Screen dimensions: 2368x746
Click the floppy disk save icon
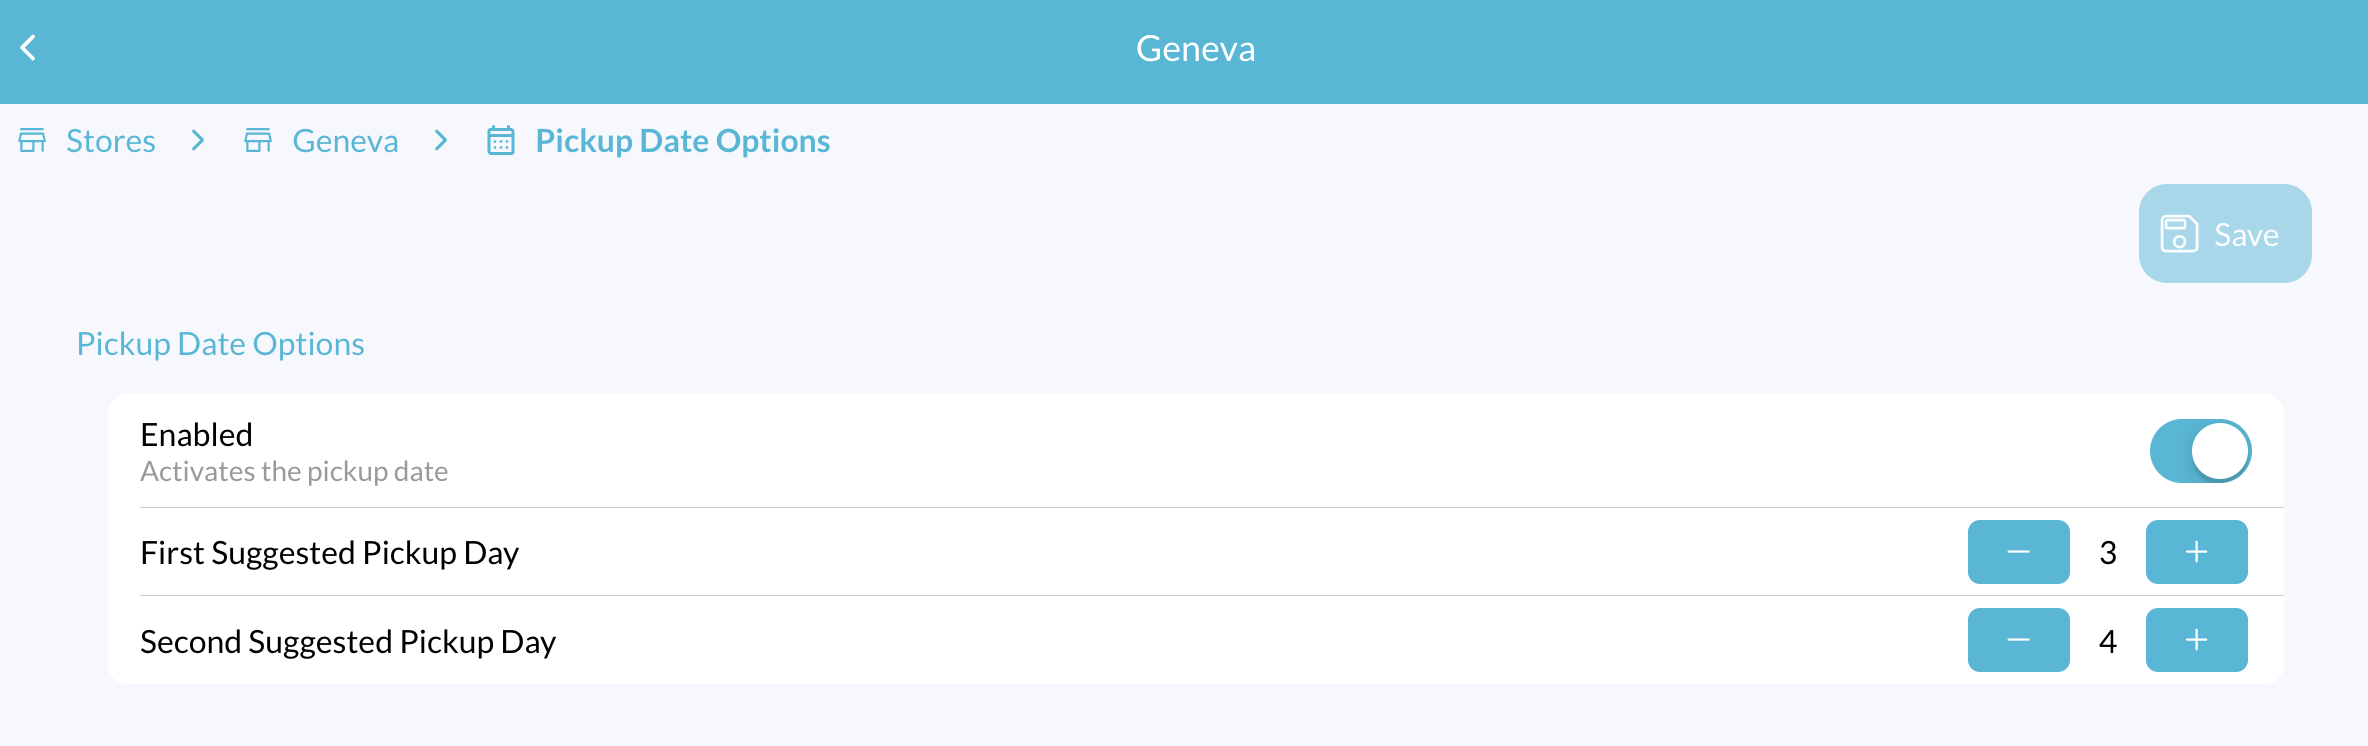[2179, 234]
